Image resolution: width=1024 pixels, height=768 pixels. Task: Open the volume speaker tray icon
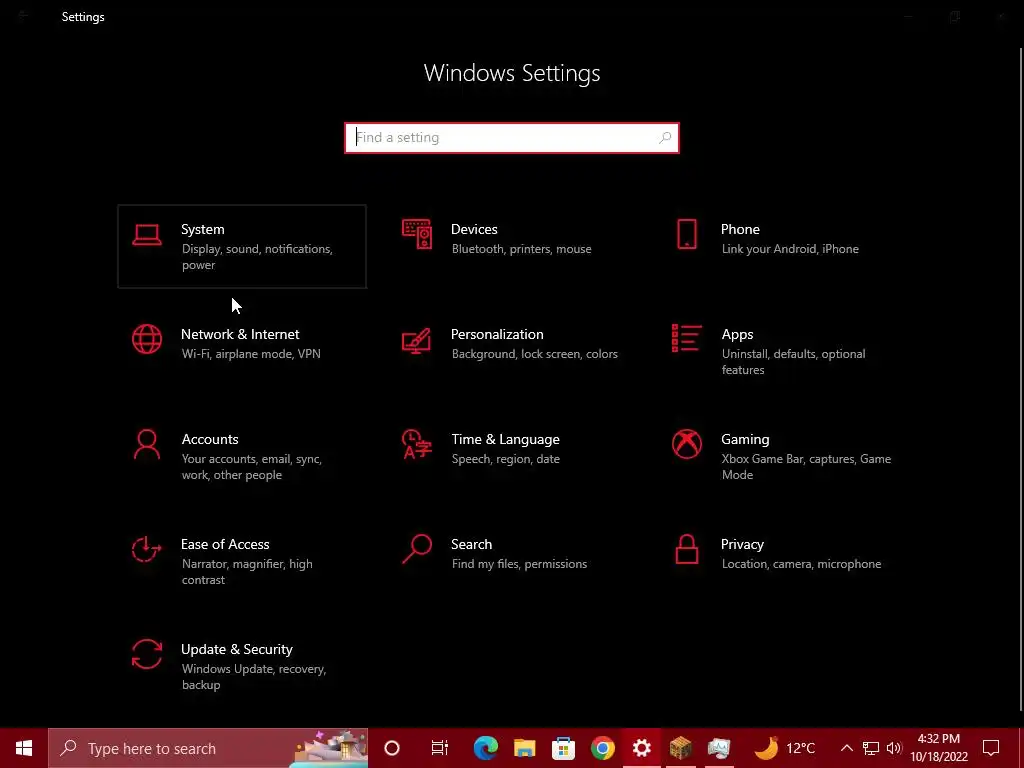(x=894, y=748)
